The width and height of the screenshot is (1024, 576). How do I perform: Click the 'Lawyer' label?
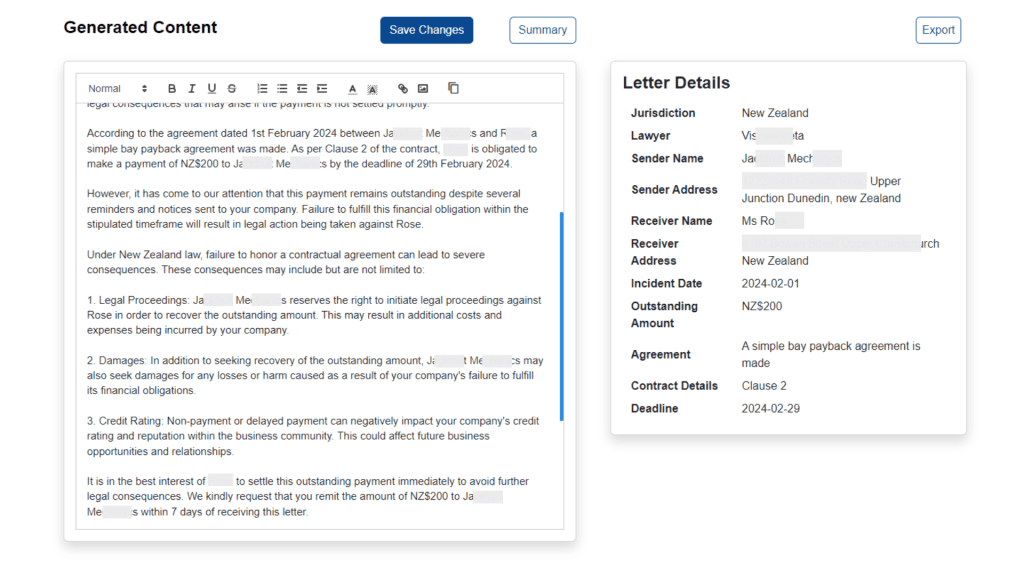[650, 136]
